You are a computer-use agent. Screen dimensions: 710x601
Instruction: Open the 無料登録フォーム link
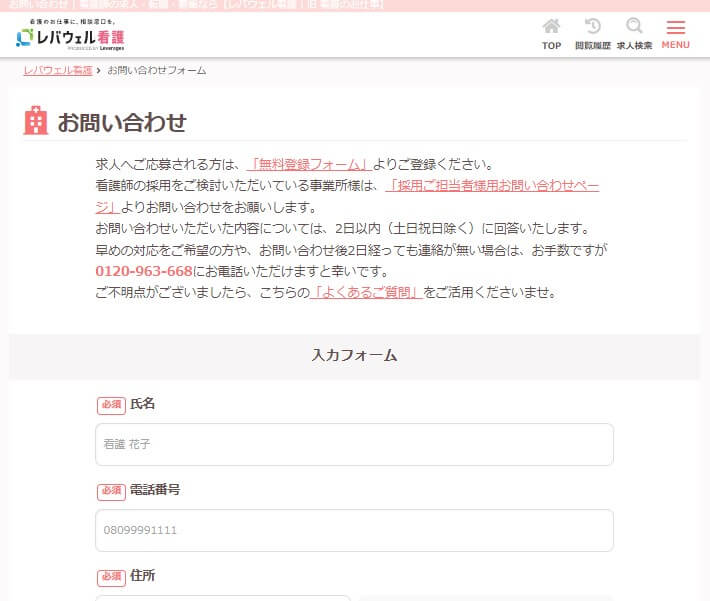[x=310, y=165]
